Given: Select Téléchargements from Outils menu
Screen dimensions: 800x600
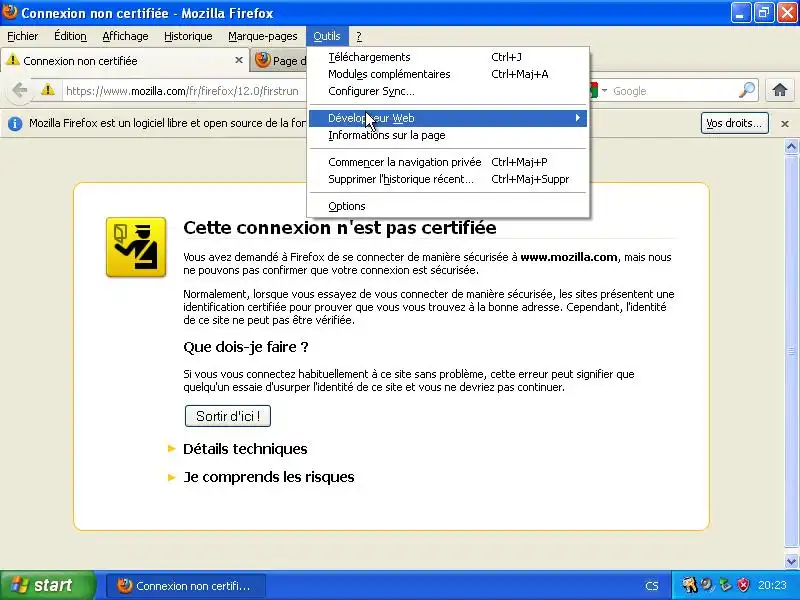Looking at the screenshot, I should [448, 57].
